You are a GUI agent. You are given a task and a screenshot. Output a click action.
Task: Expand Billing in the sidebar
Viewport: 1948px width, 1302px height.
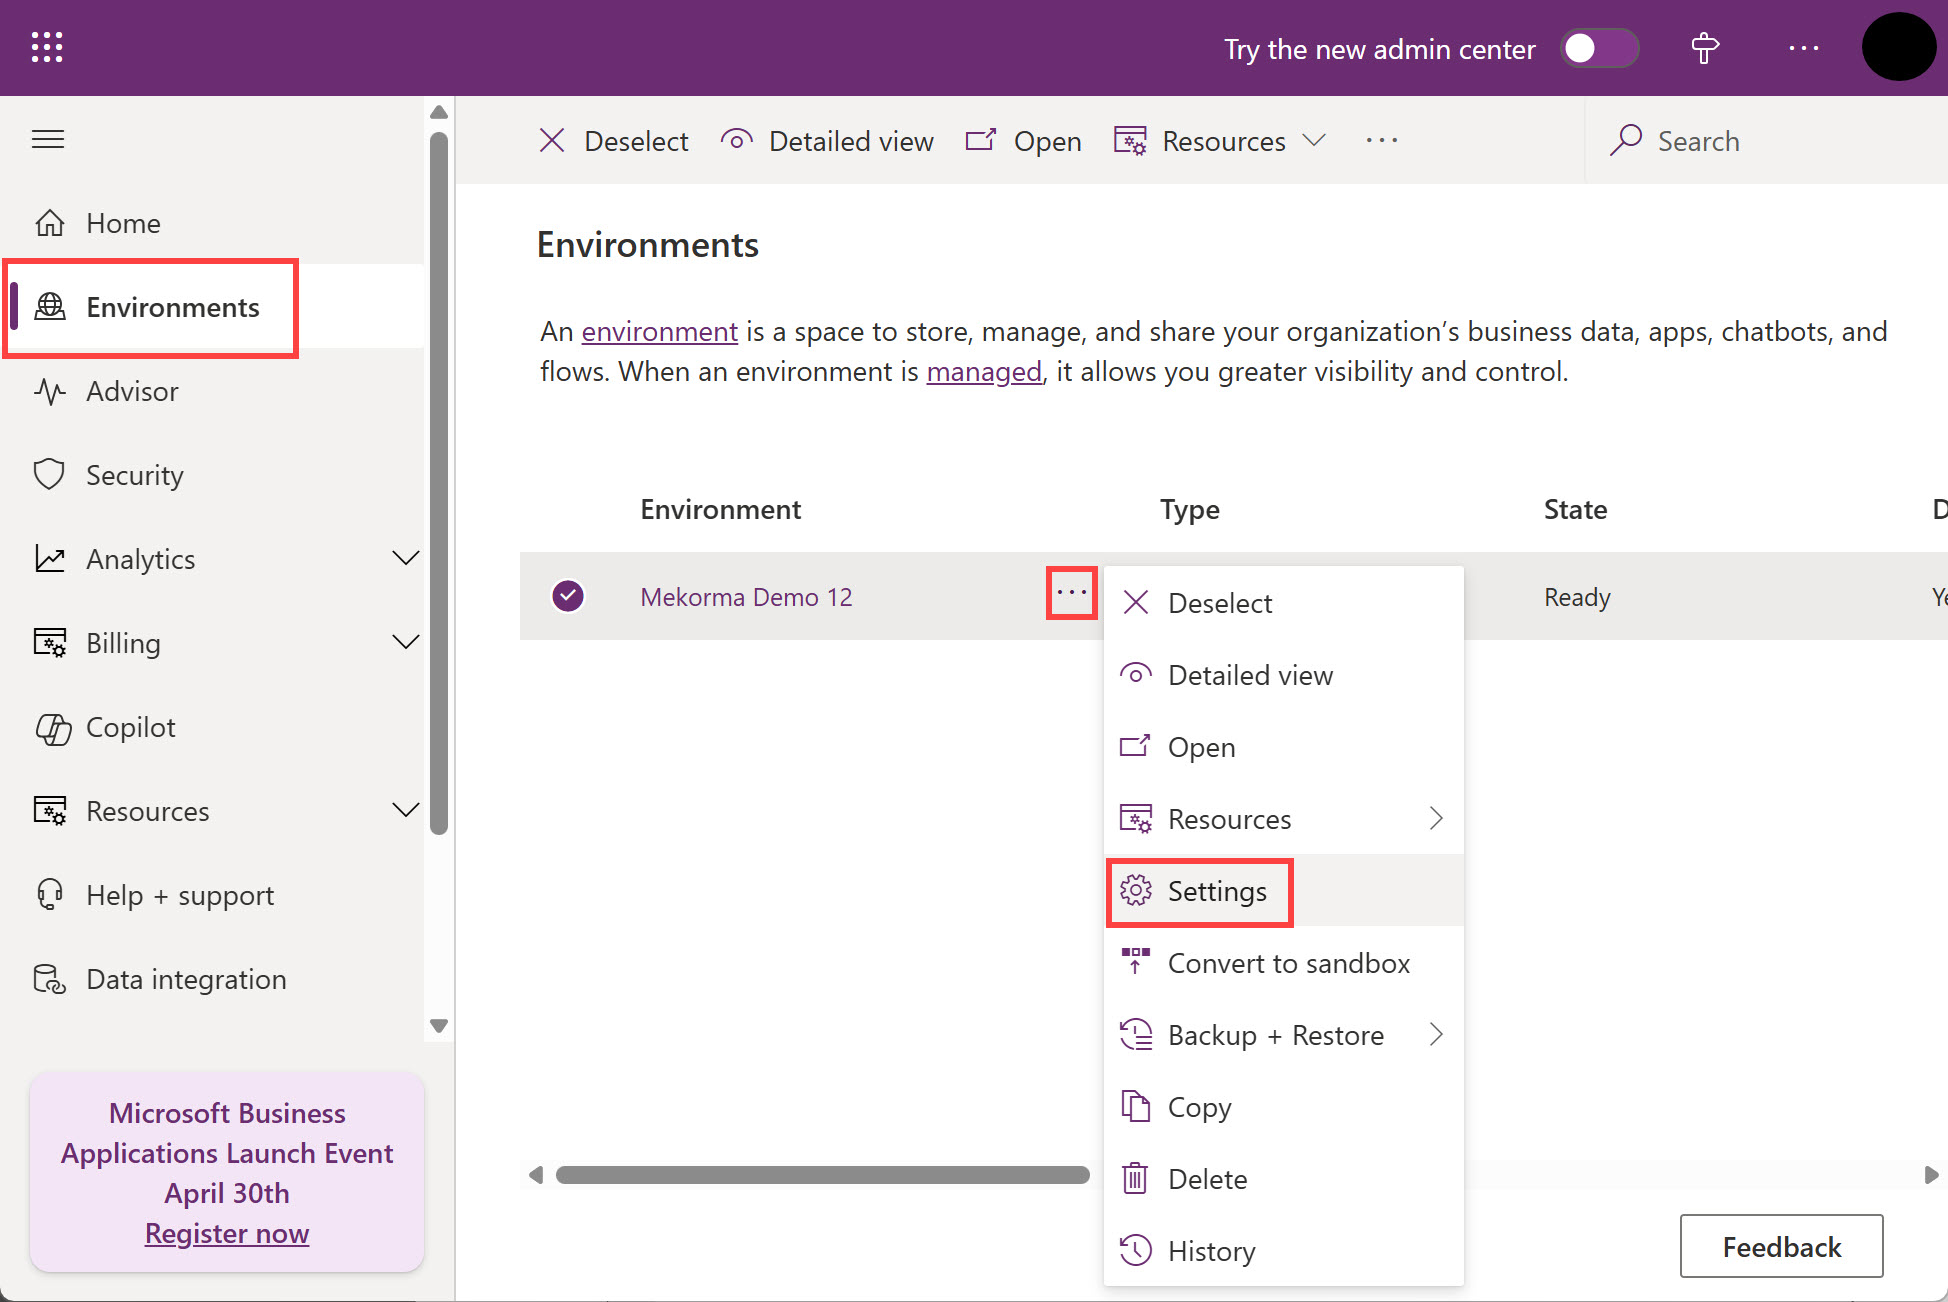pos(405,642)
